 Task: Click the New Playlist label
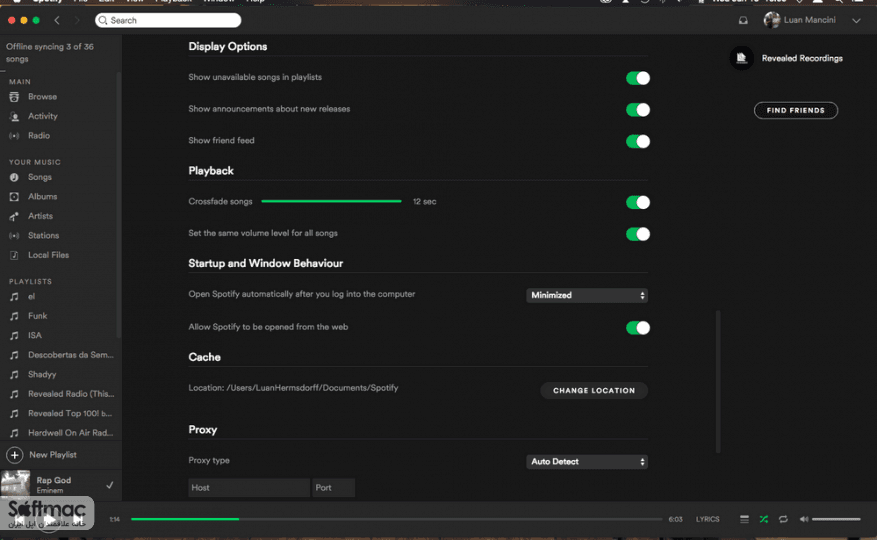53,455
